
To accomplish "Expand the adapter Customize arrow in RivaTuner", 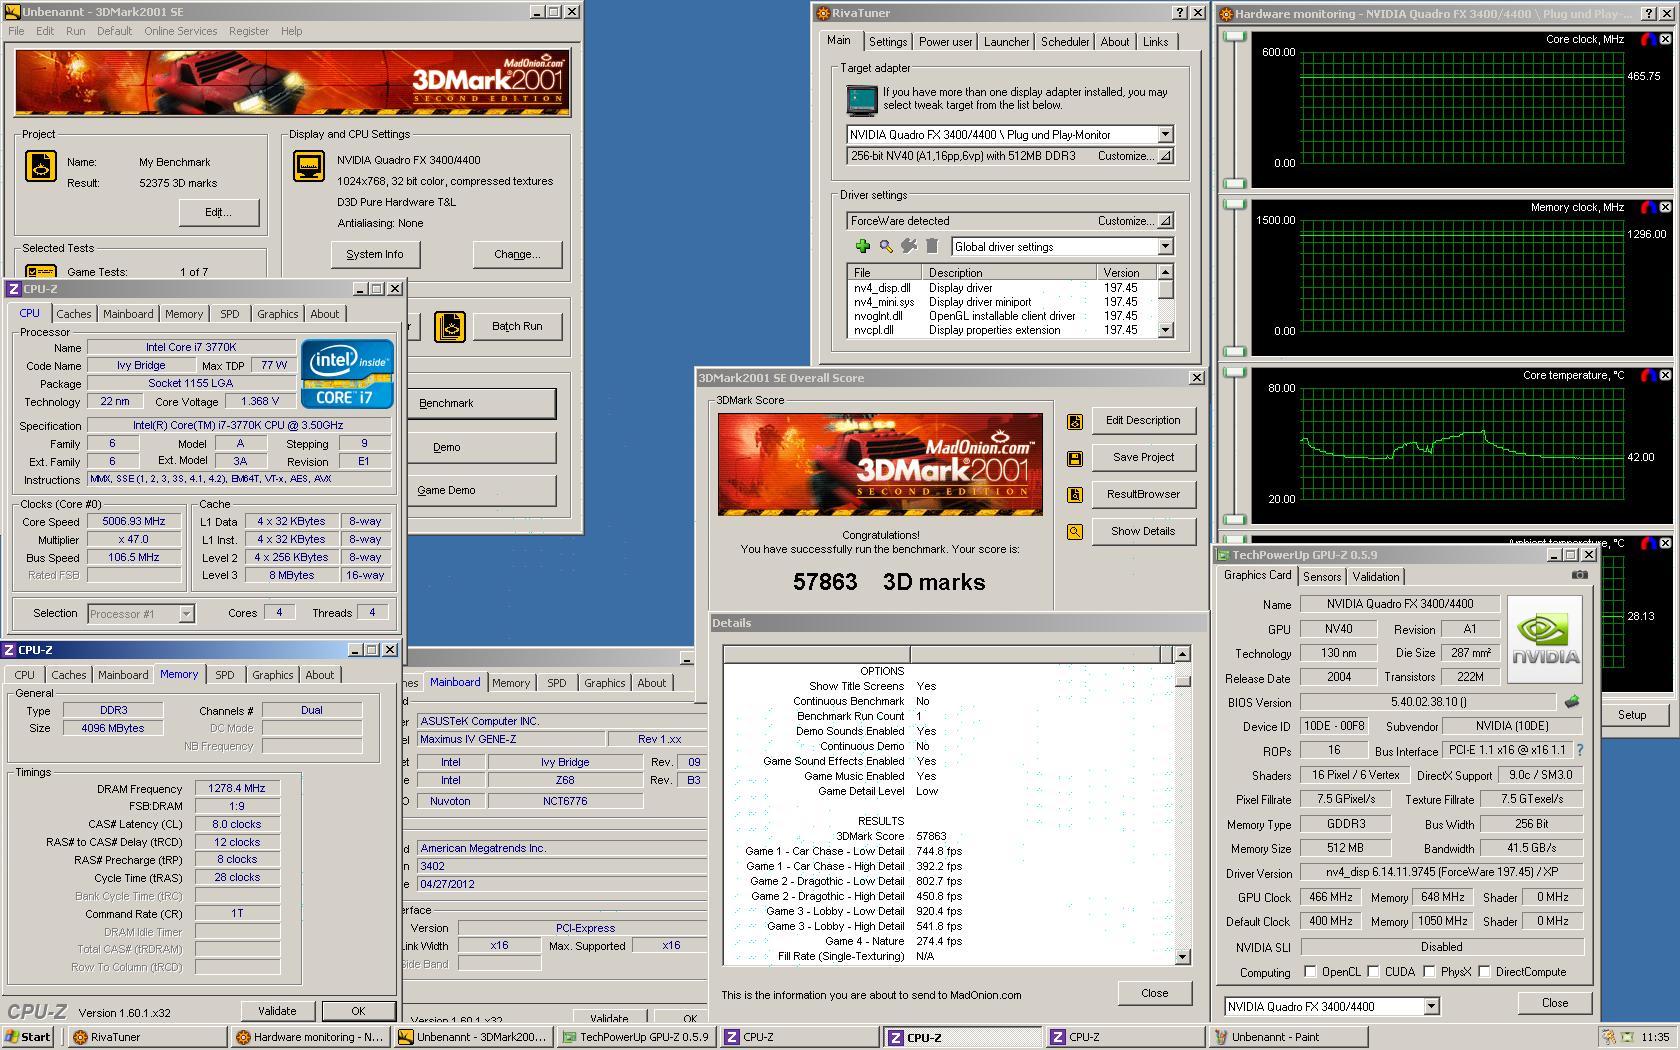I will [1165, 156].
